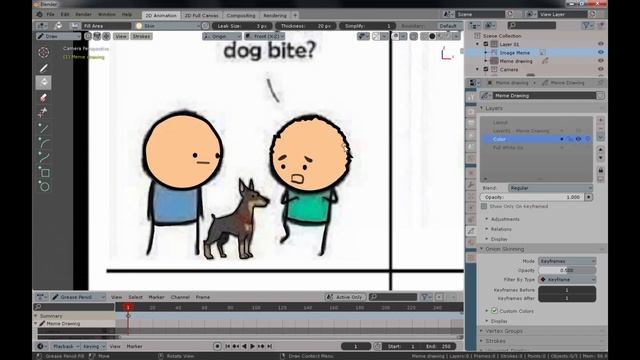This screenshot has width=640, height=360.
Task: Uncheck the Layer 01 collection checkbox
Action: (x=486, y=44)
